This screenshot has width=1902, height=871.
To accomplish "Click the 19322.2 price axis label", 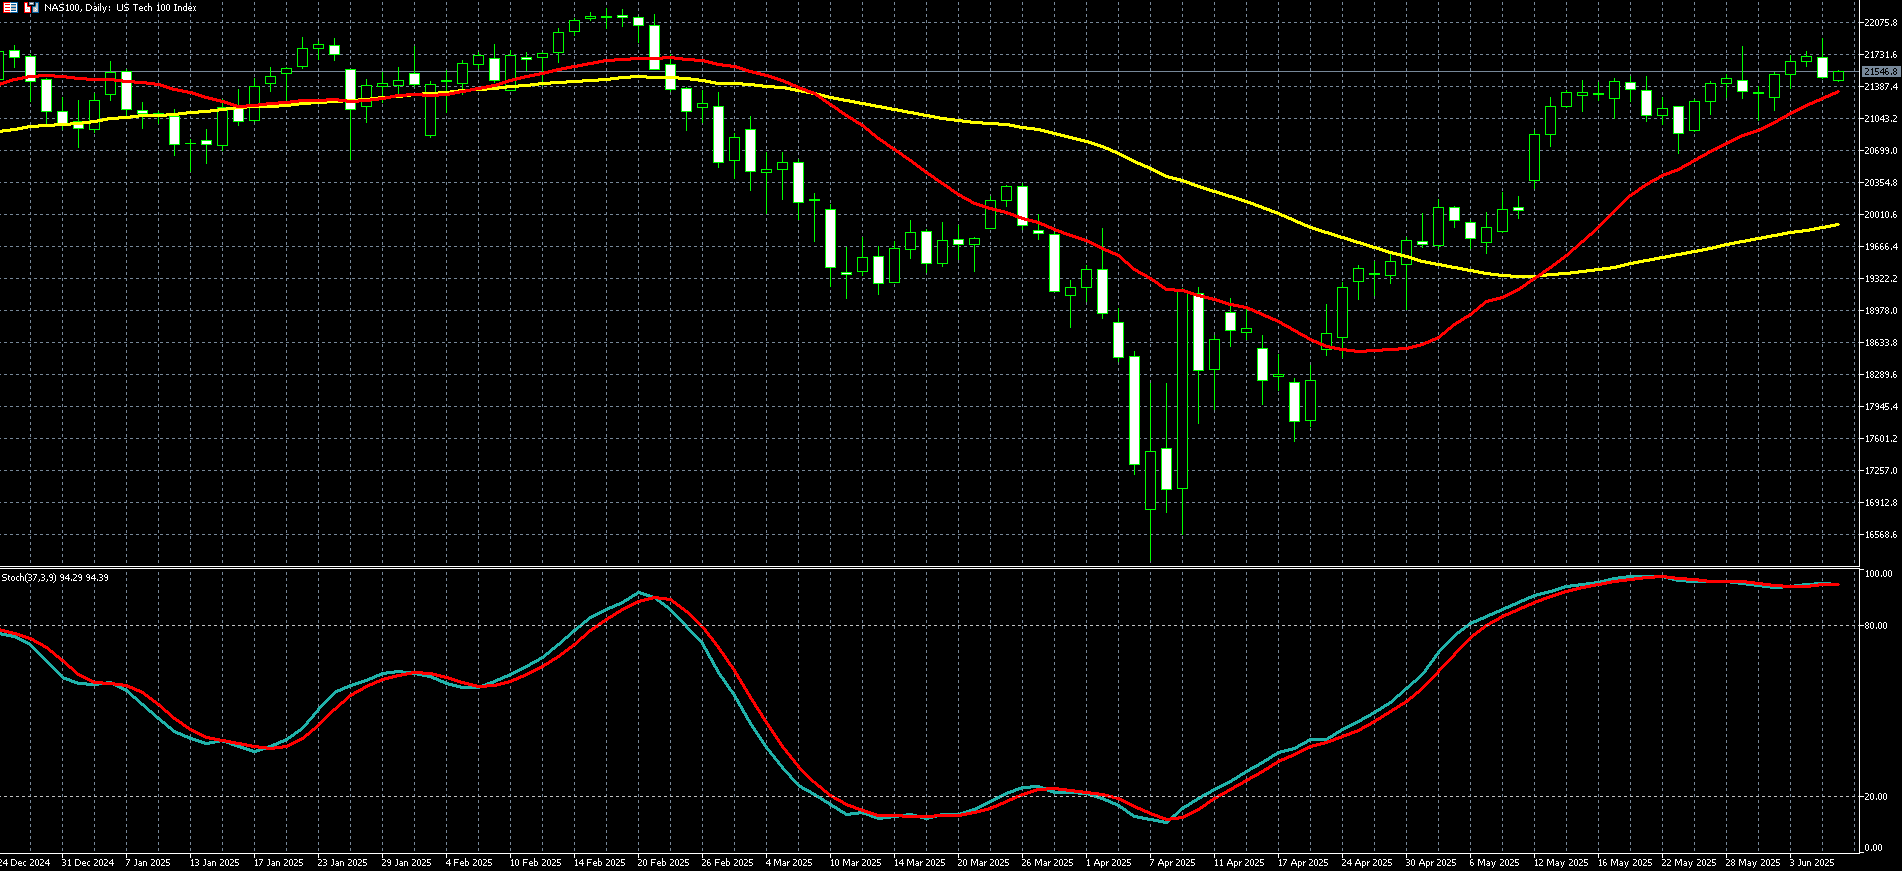I will (1880, 279).
